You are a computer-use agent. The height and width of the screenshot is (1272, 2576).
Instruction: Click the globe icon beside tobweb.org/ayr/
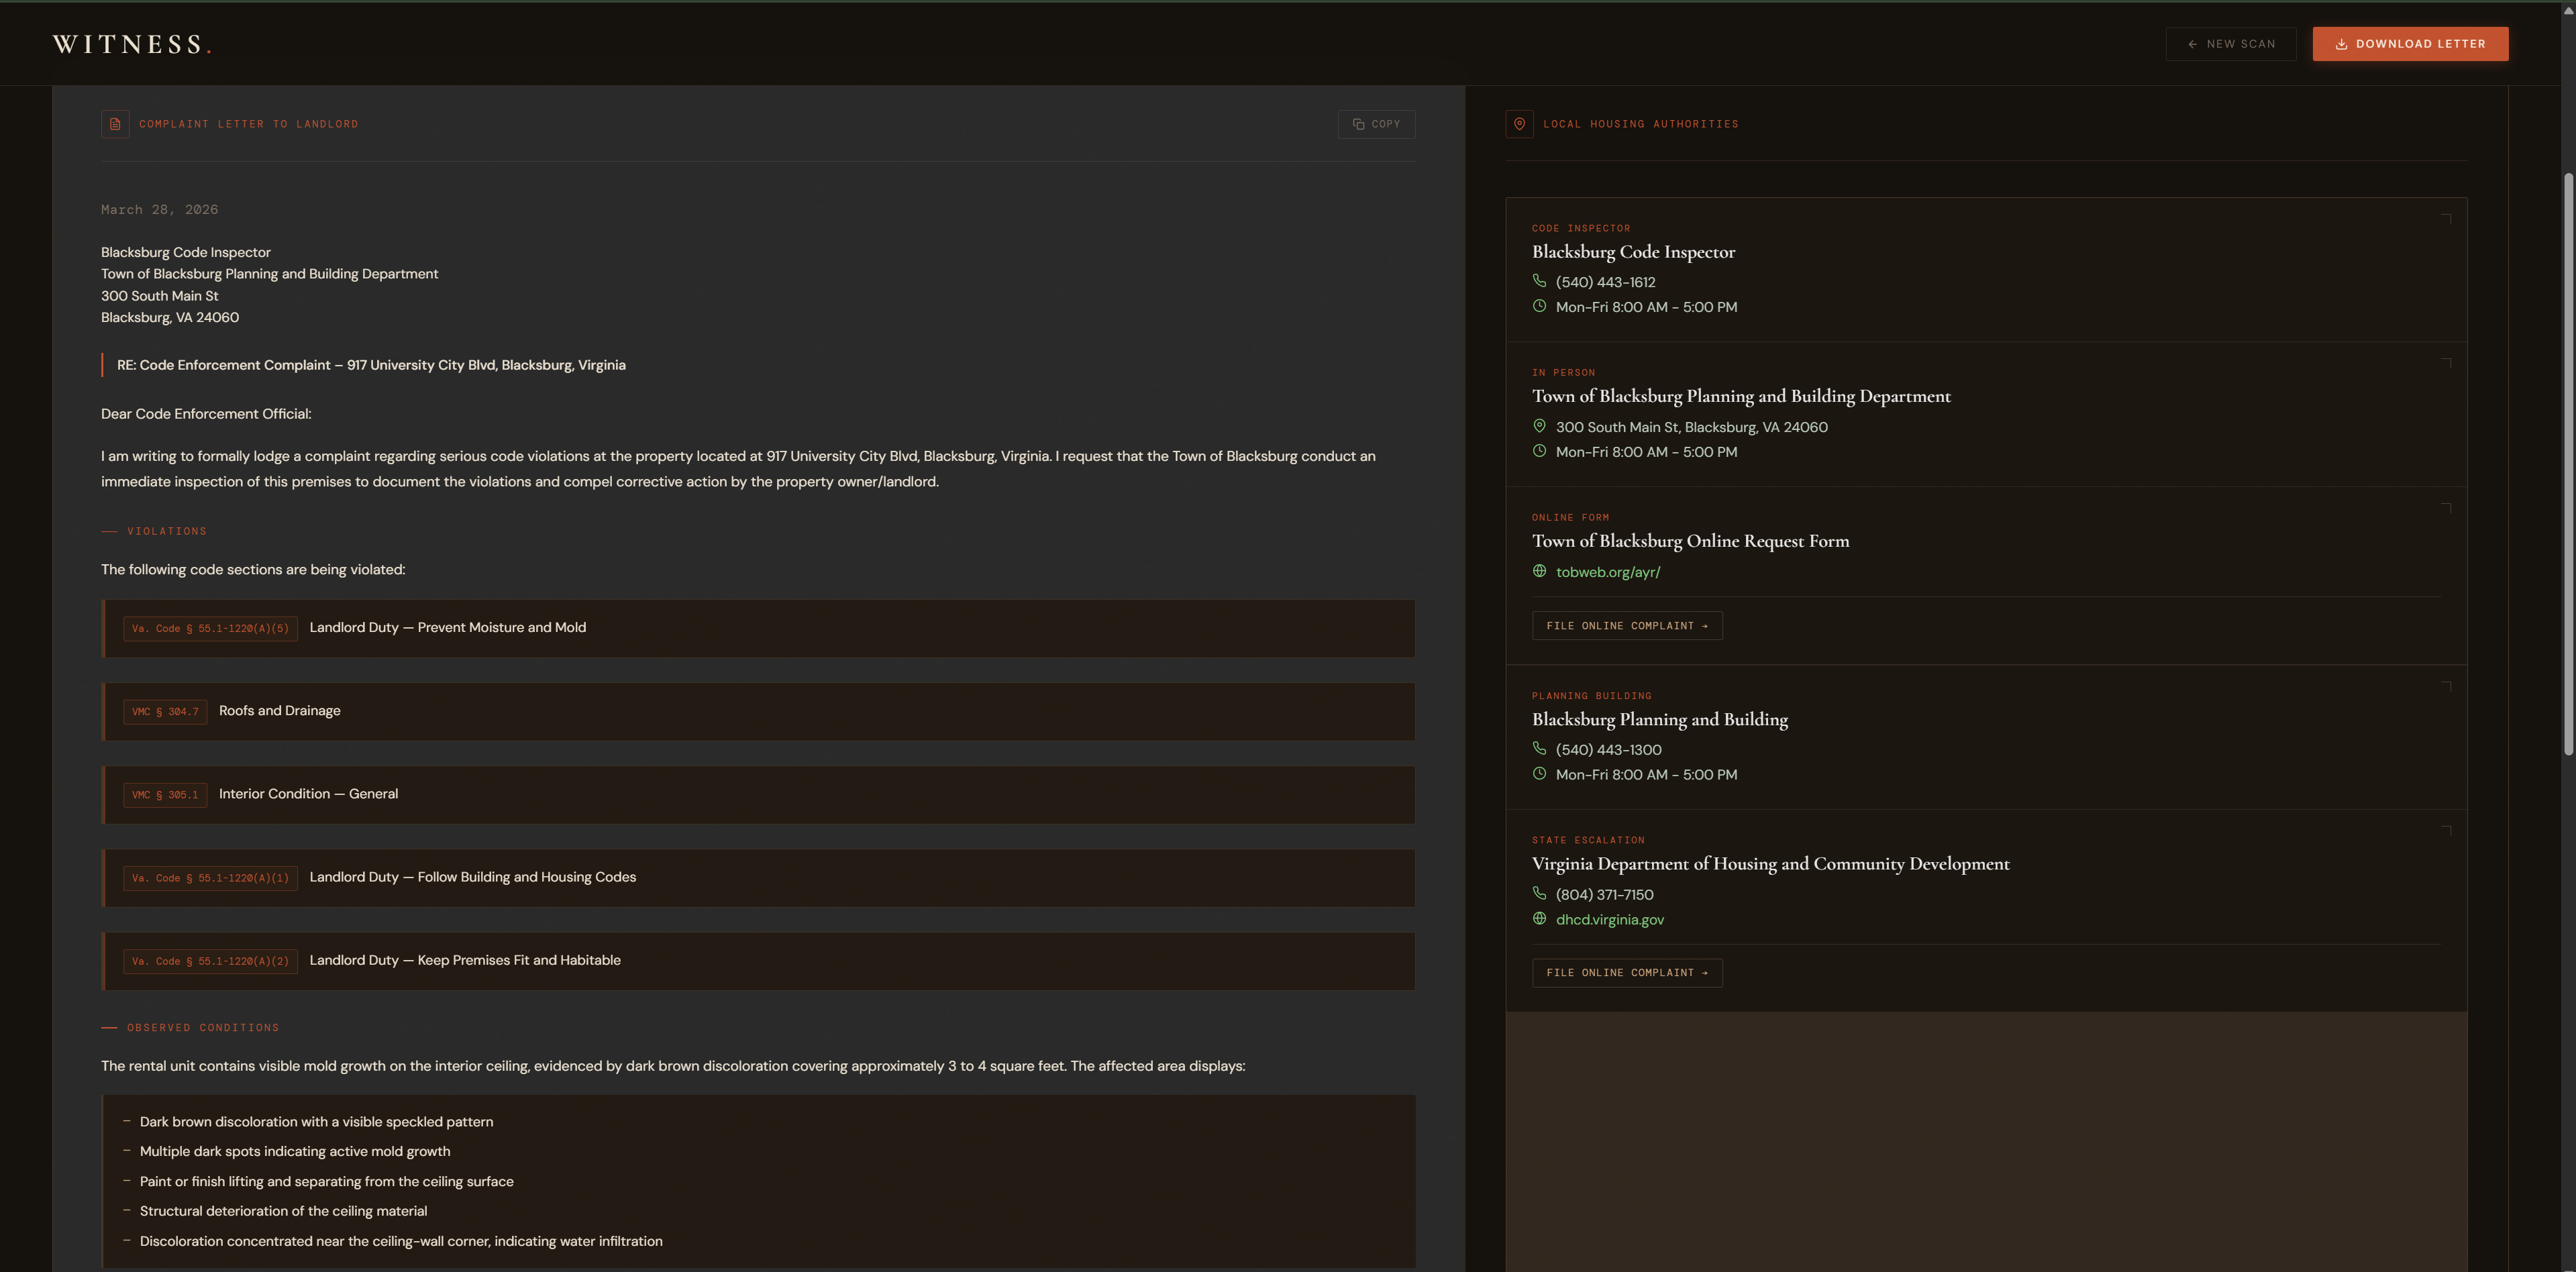[x=1539, y=571]
